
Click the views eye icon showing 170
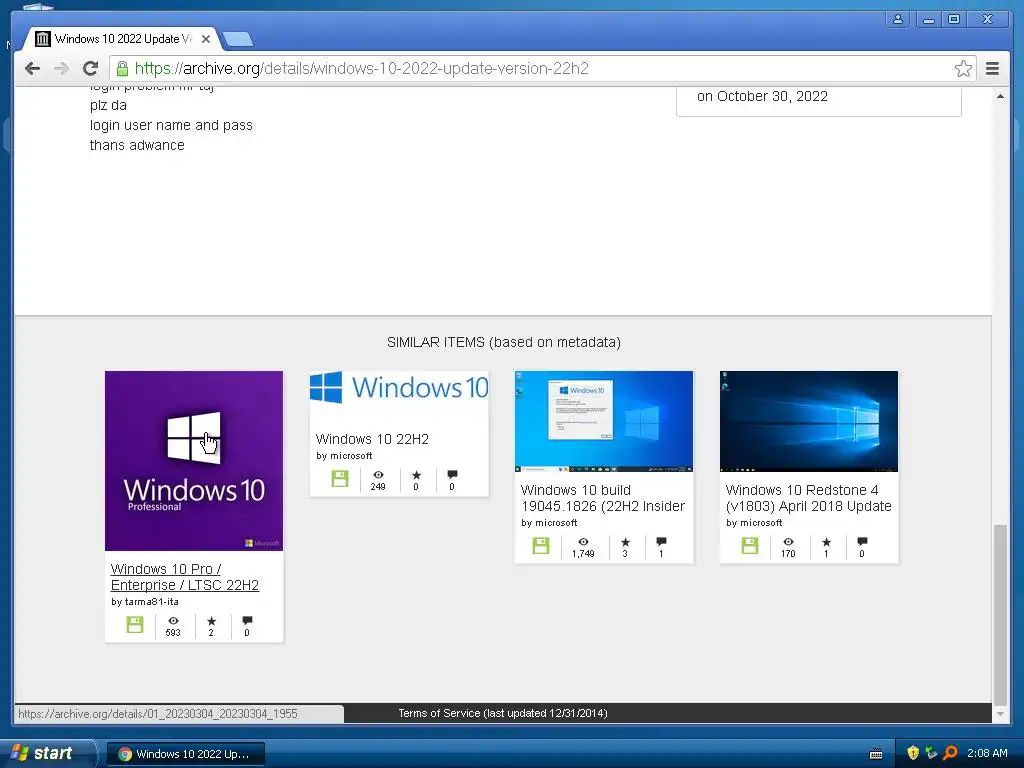point(788,542)
